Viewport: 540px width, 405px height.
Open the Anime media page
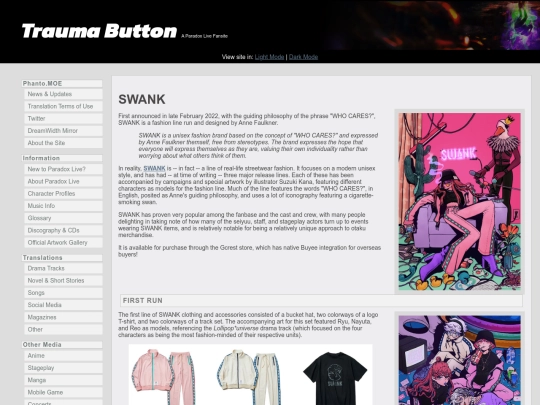pos(63,355)
